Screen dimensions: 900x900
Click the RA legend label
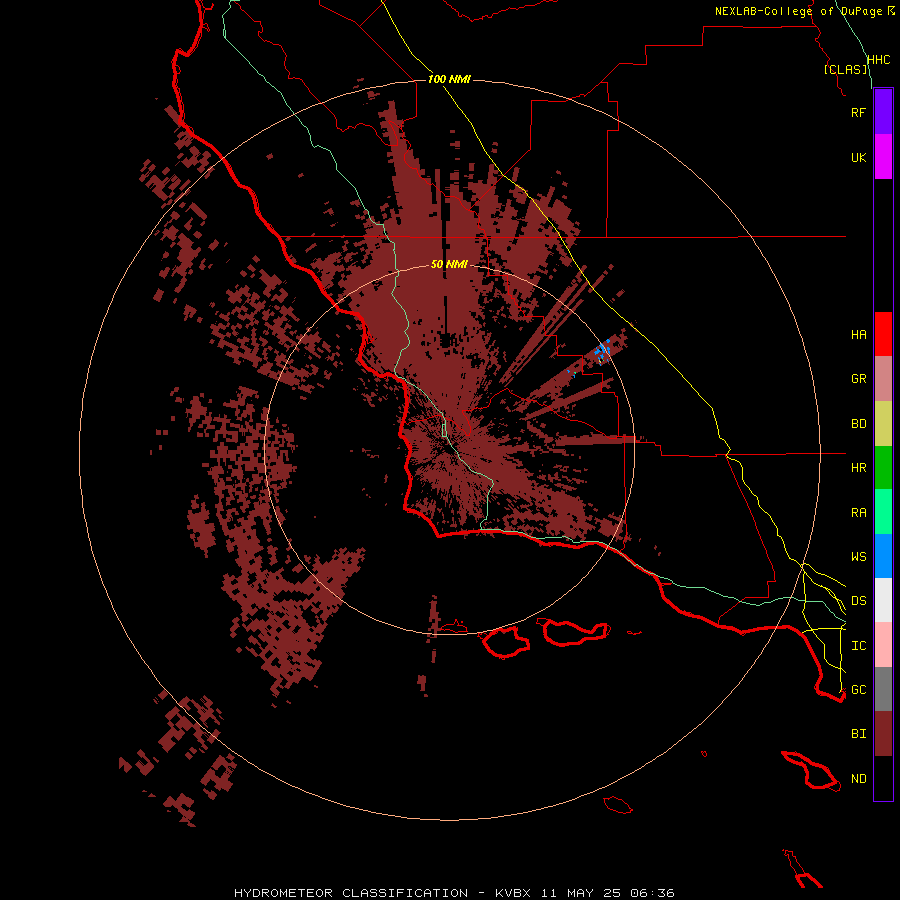(x=858, y=513)
